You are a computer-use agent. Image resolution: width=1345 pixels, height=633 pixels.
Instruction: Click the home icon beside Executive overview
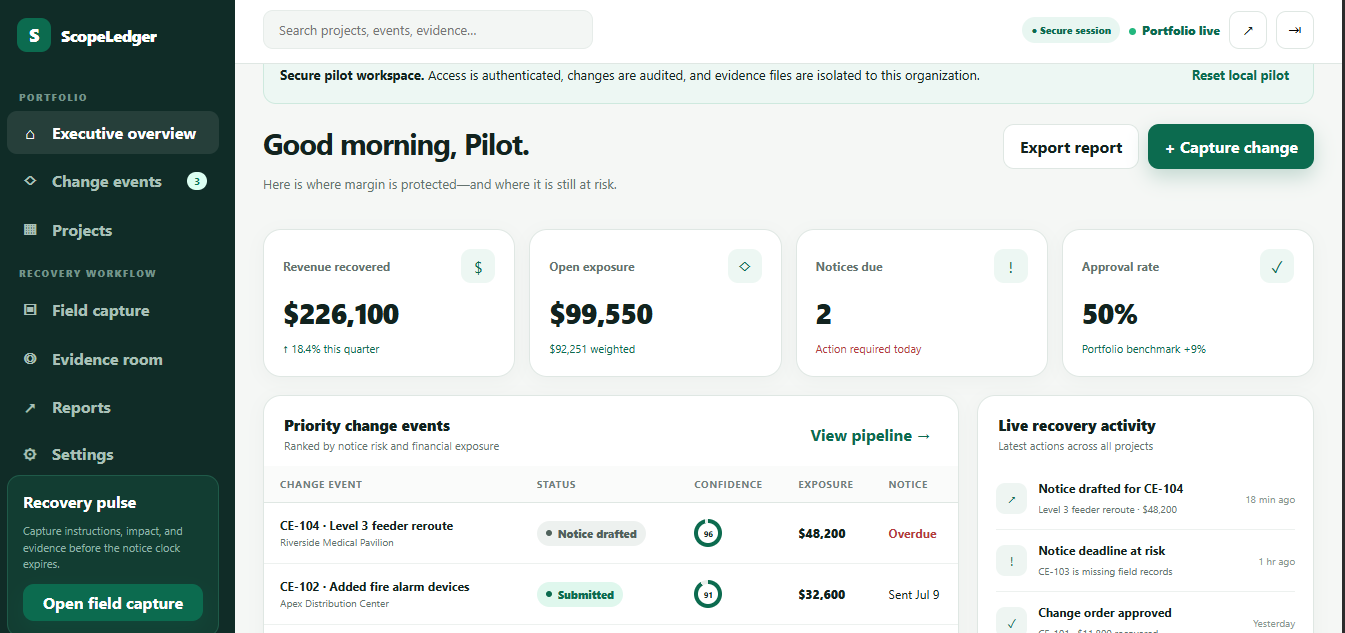pos(30,134)
